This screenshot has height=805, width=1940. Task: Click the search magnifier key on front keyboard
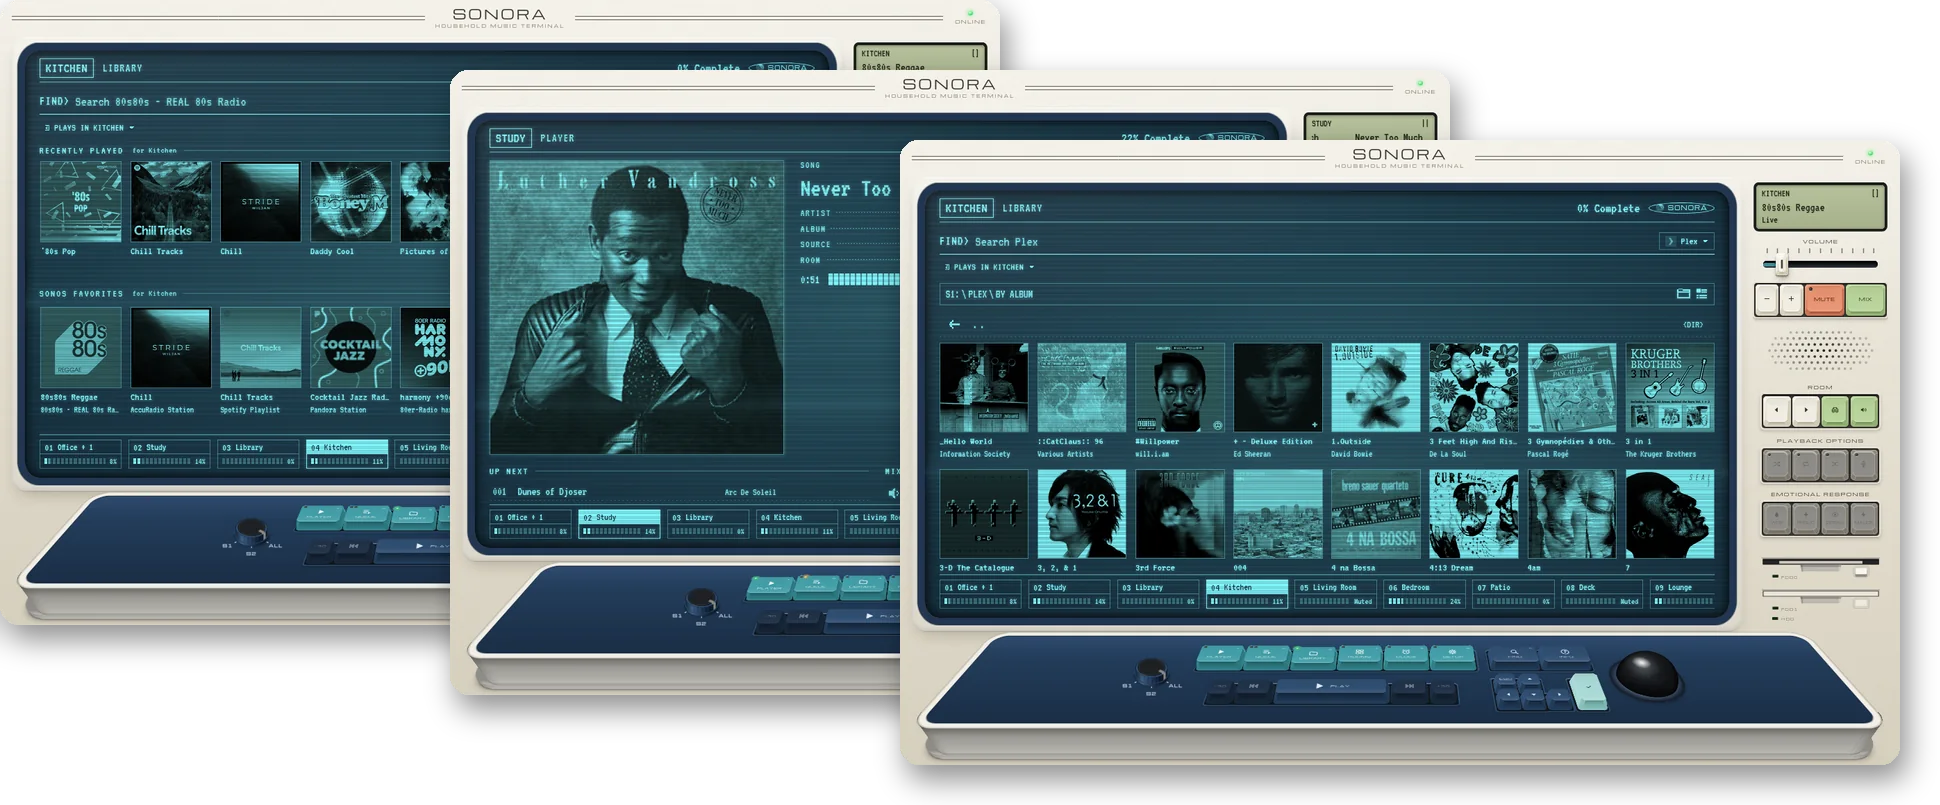point(1513,657)
